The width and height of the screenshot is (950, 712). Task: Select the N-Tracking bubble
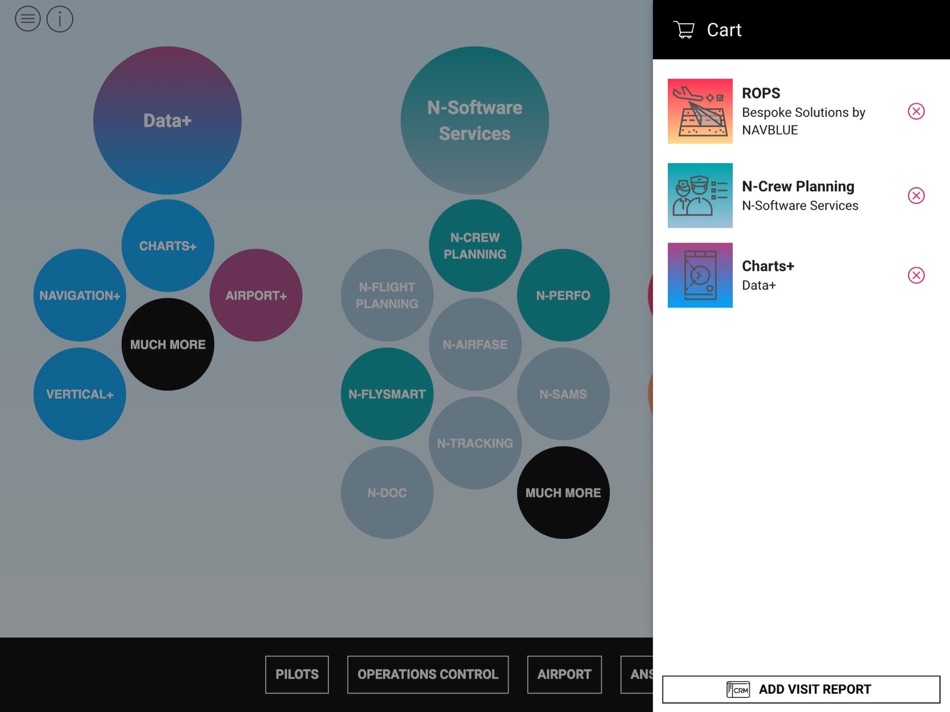click(475, 443)
